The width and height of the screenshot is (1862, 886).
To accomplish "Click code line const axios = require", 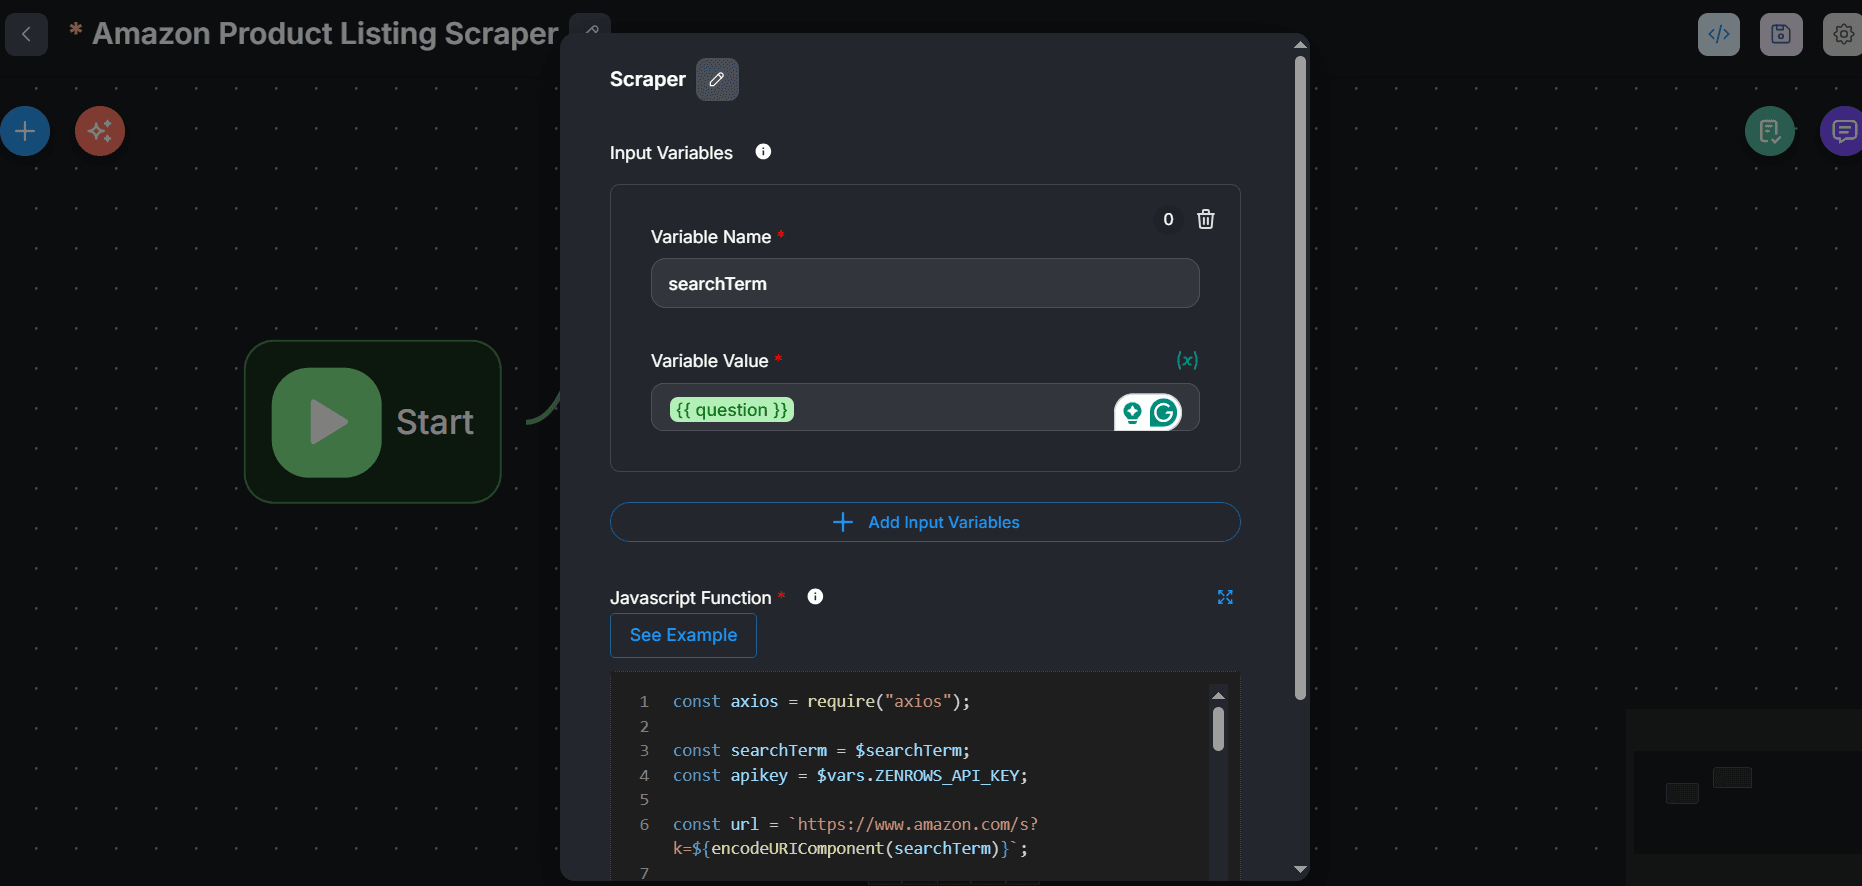I will (821, 701).
